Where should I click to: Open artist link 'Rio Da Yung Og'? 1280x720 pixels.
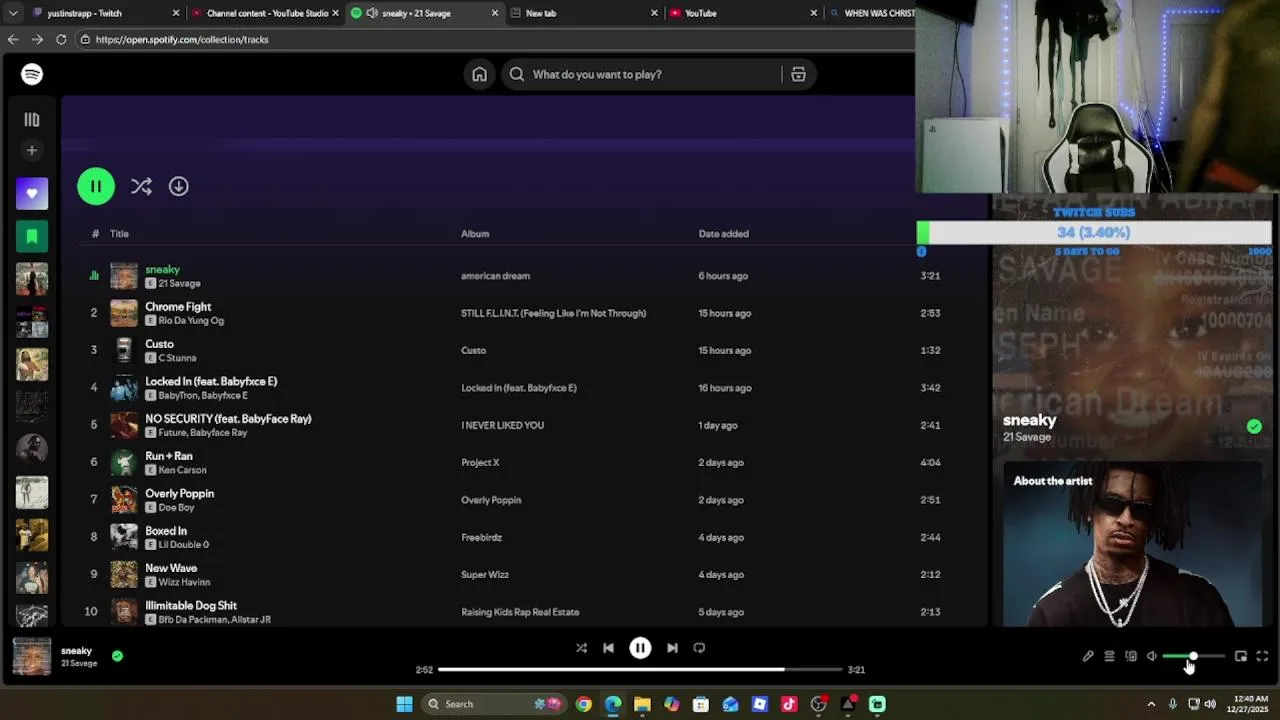[191, 321]
